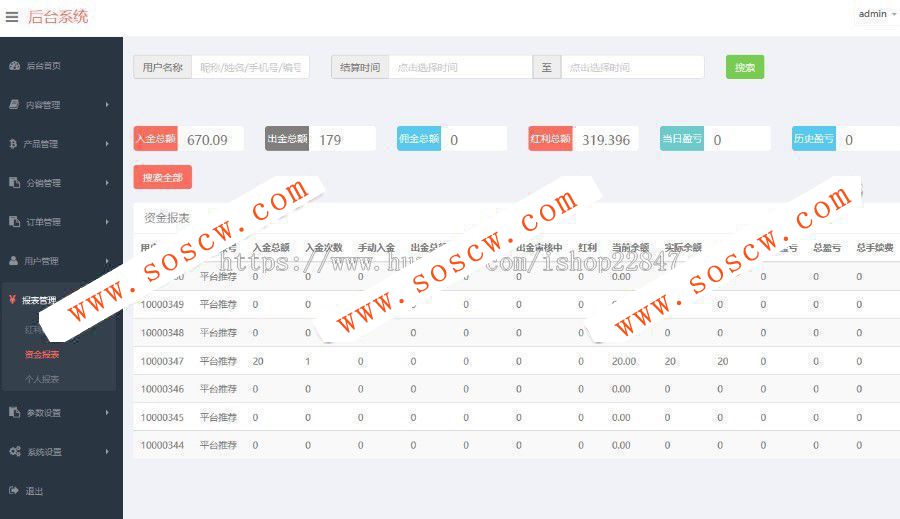Viewport: 900px width, 519px height.
Task: Click the 出金总额 gray label
Action: (x=287, y=139)
